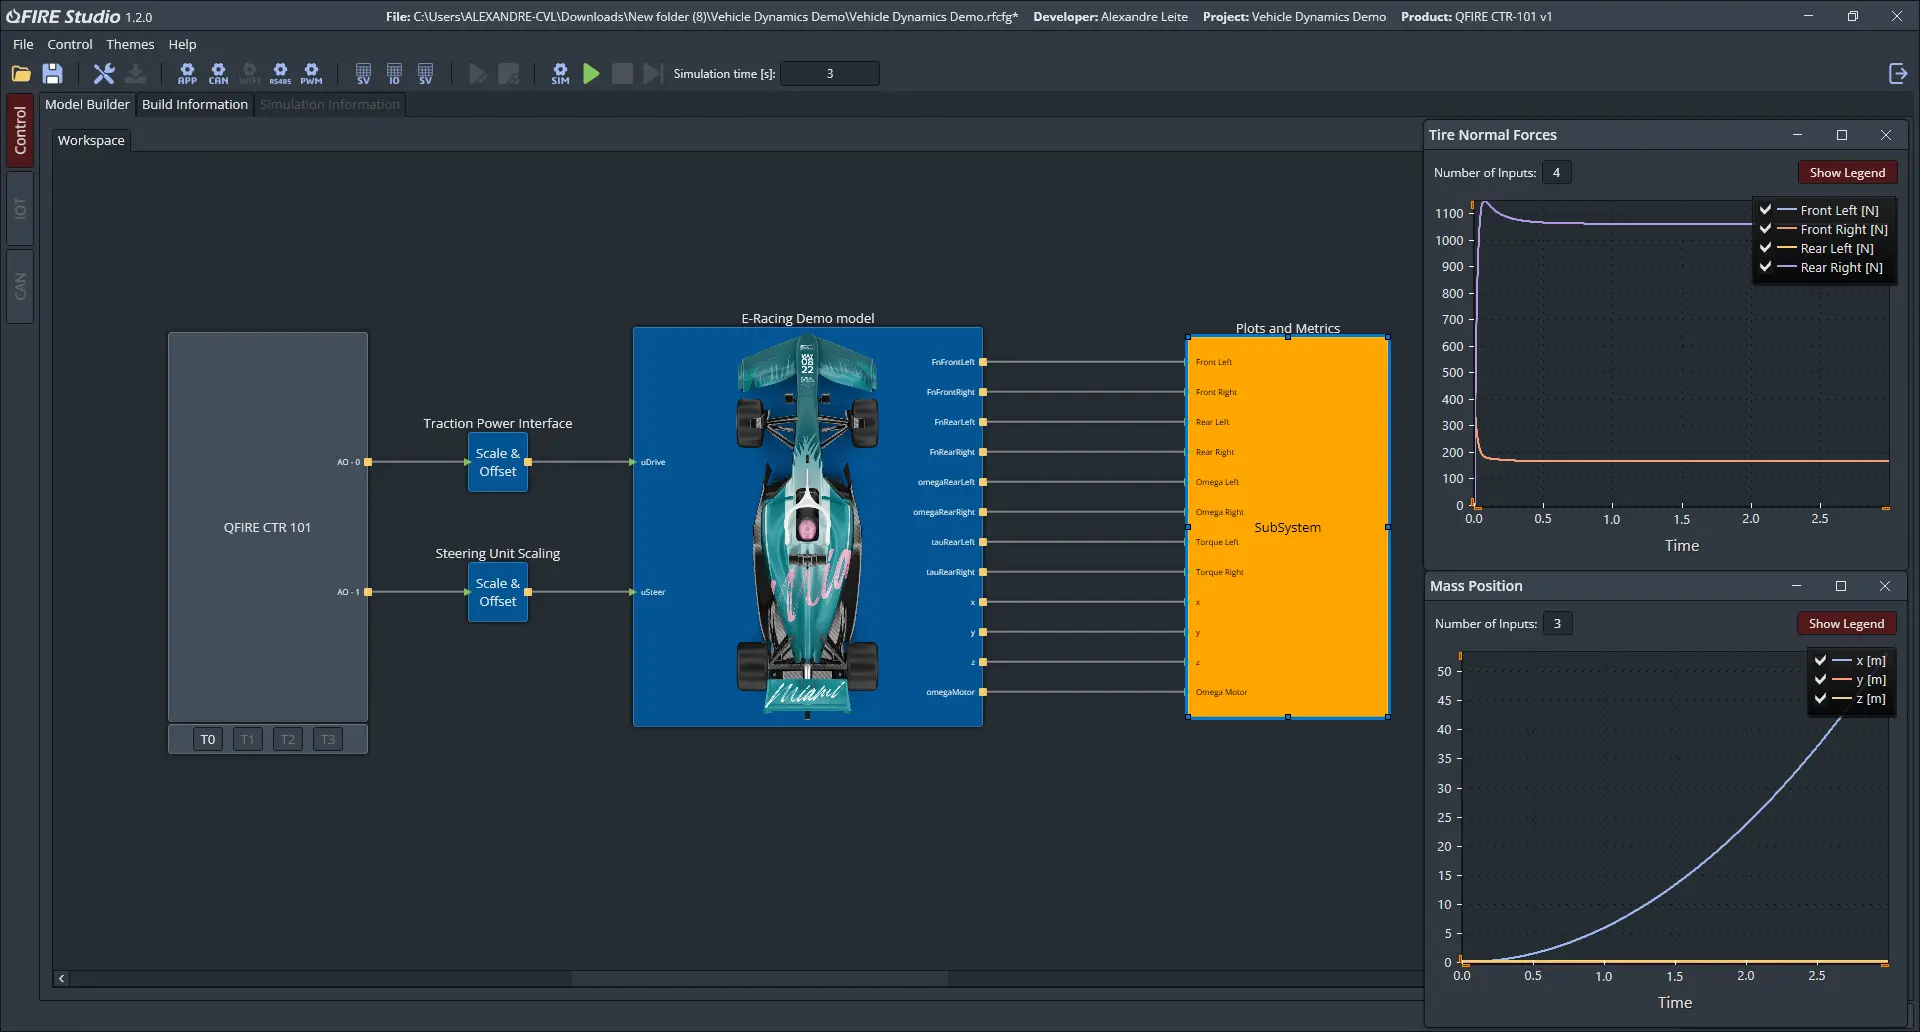Click the Front Left [N] legend color line

1787,210
